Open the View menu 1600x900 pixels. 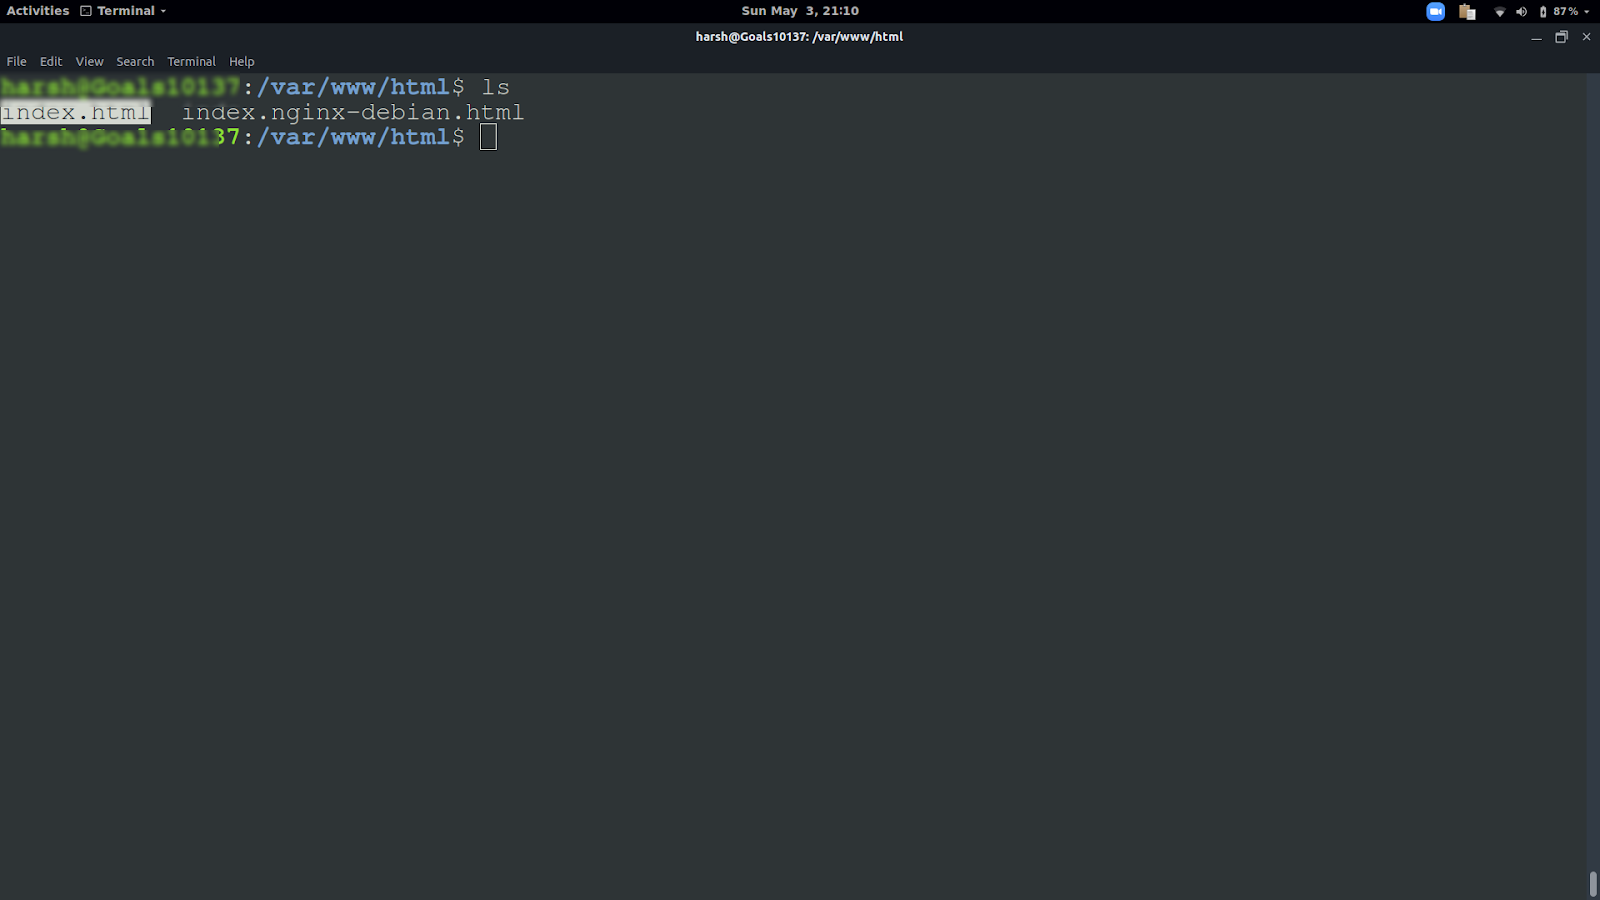[89, 61]
